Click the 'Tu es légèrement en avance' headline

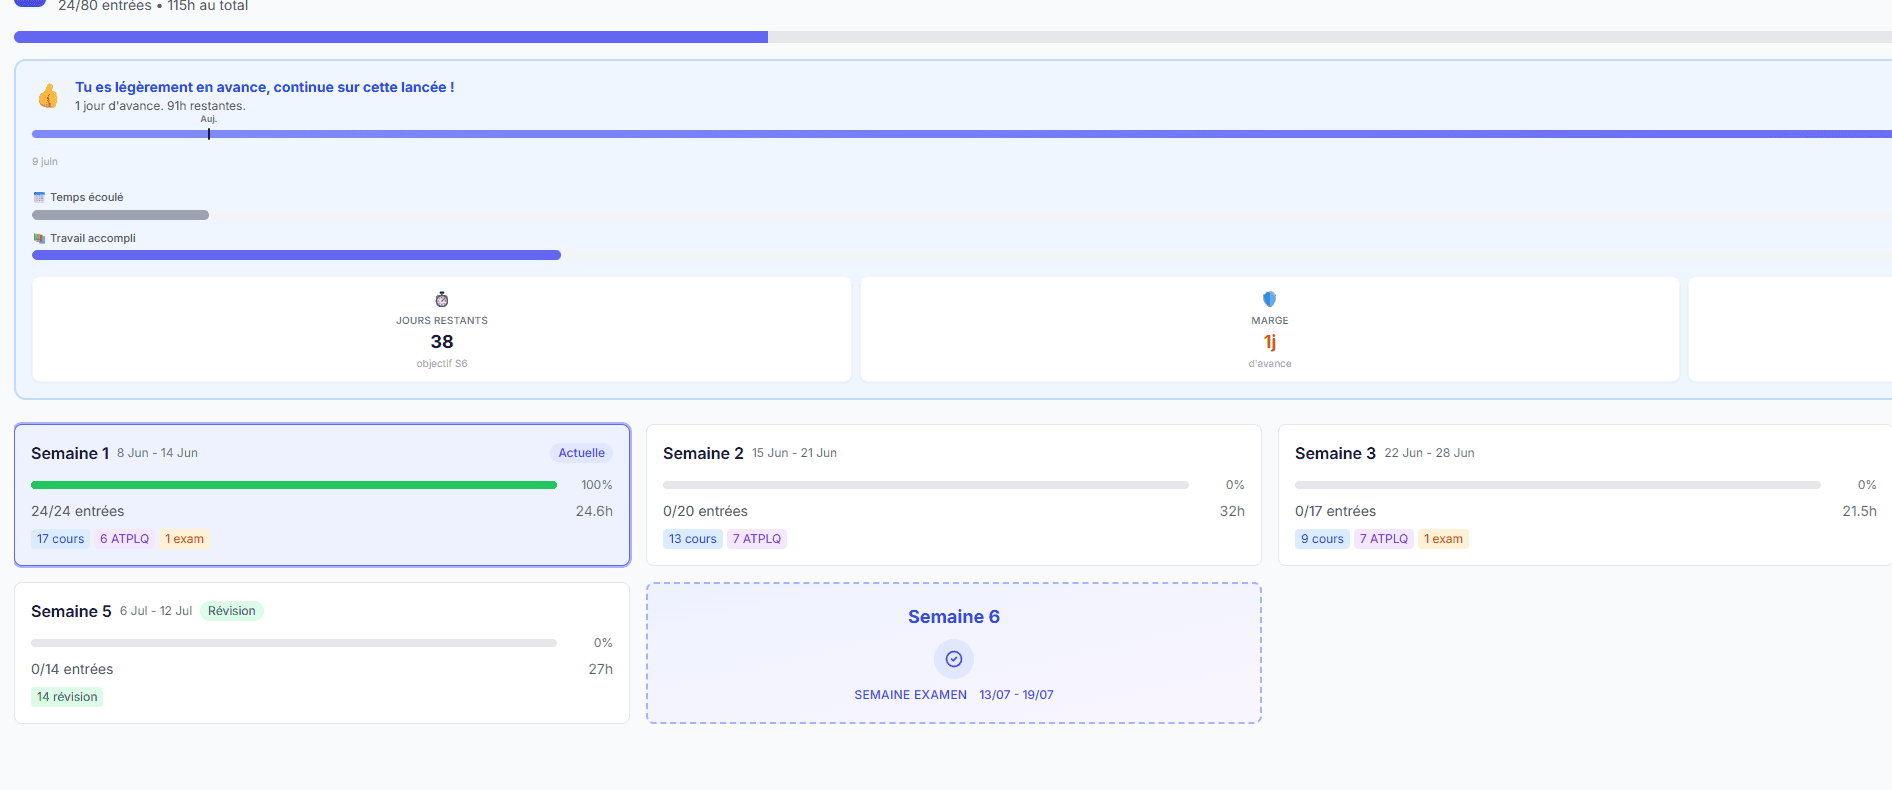pos(265,87)
